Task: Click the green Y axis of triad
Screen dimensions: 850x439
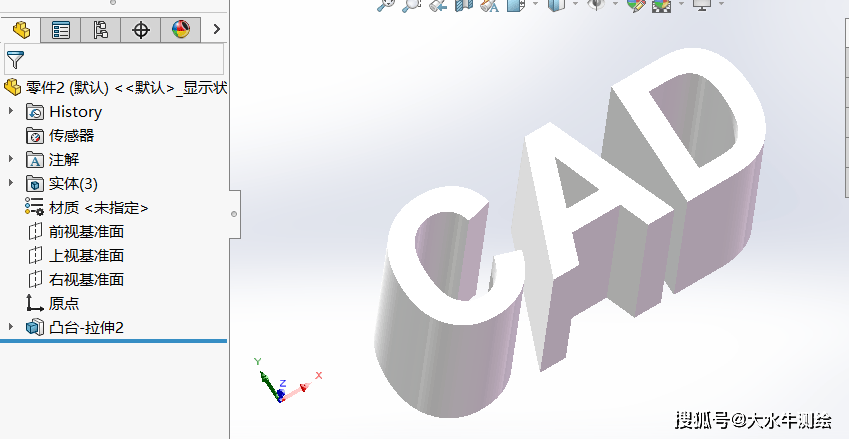Action: (x=268, y=382)
